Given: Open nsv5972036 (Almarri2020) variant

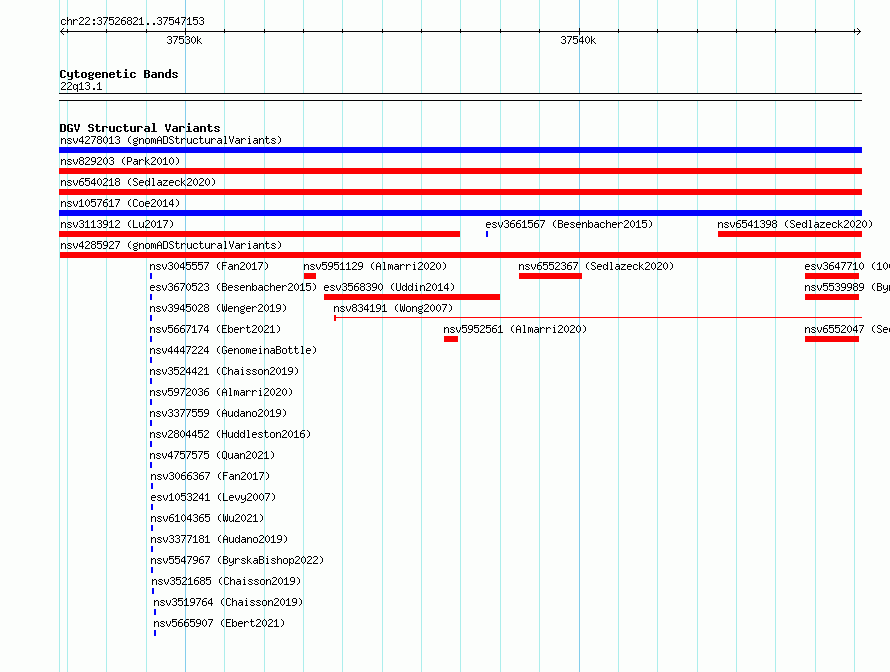Looking at the screenshot, I should pyautogui.click(x=221, y=392).
